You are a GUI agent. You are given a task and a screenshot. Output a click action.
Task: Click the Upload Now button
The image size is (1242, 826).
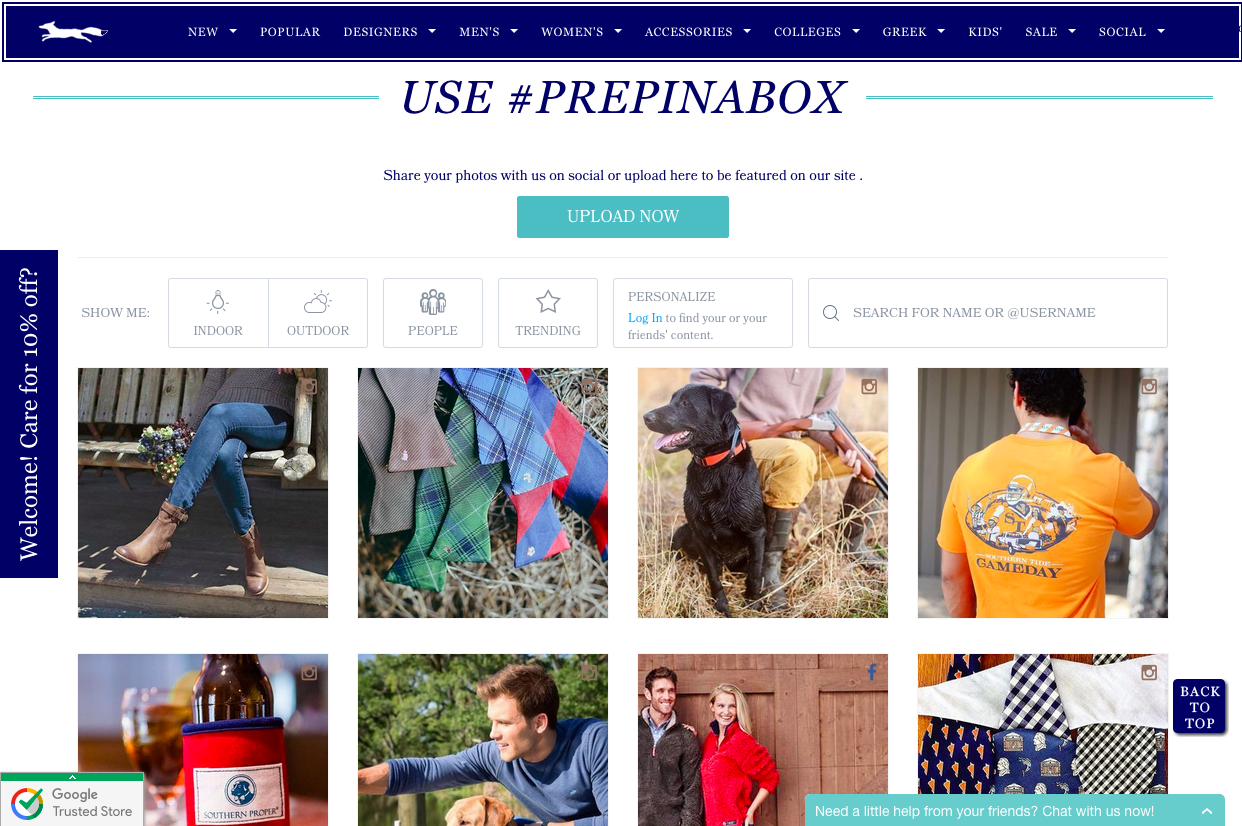(623, 217)
